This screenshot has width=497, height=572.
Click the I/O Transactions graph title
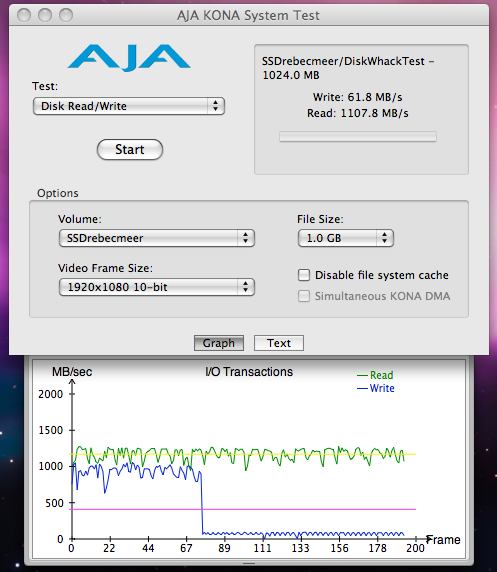249,372
